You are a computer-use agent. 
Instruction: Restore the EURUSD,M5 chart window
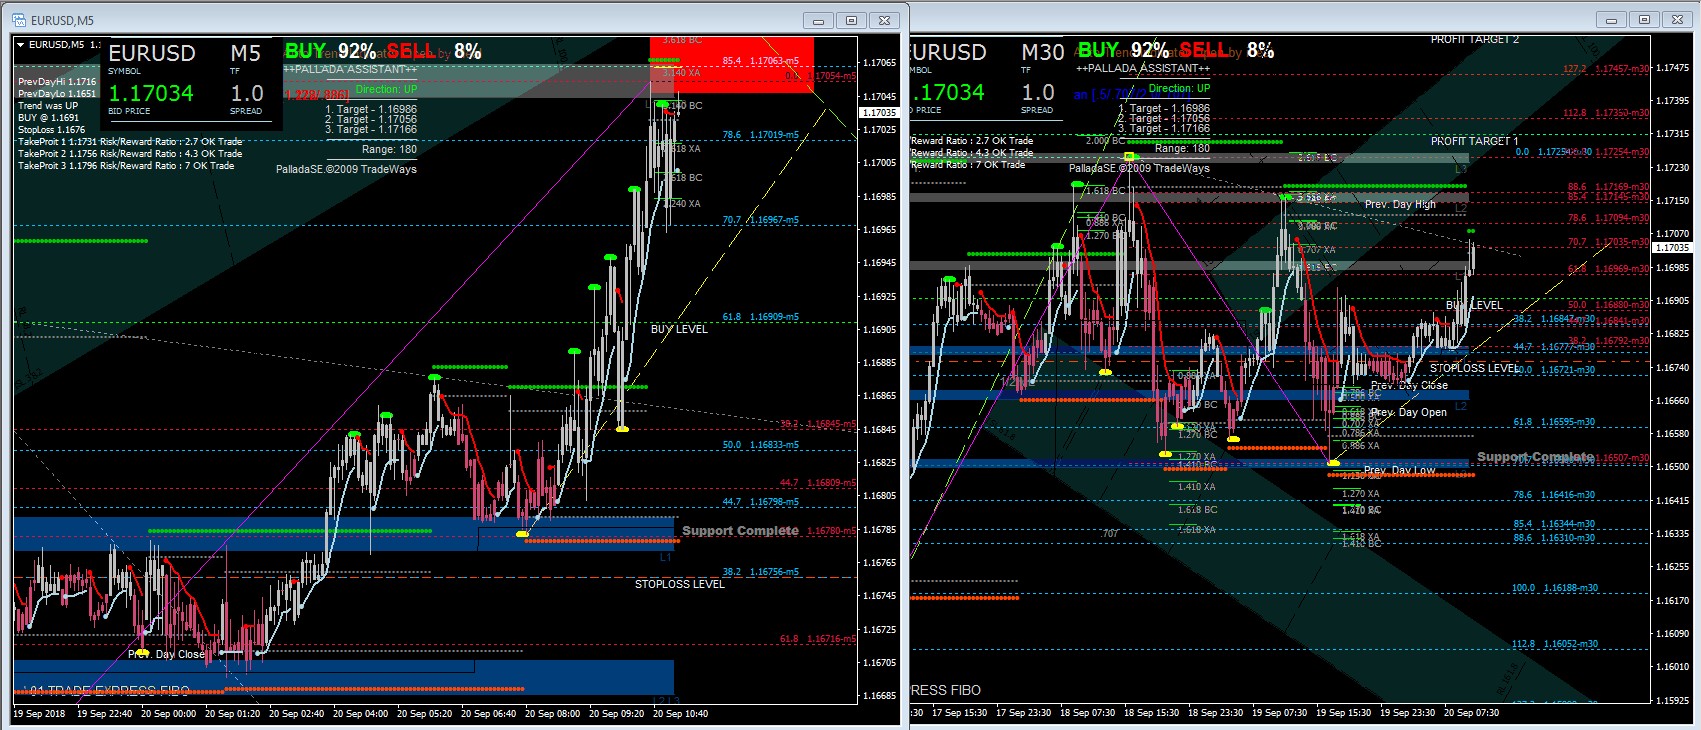pos(852,20)
